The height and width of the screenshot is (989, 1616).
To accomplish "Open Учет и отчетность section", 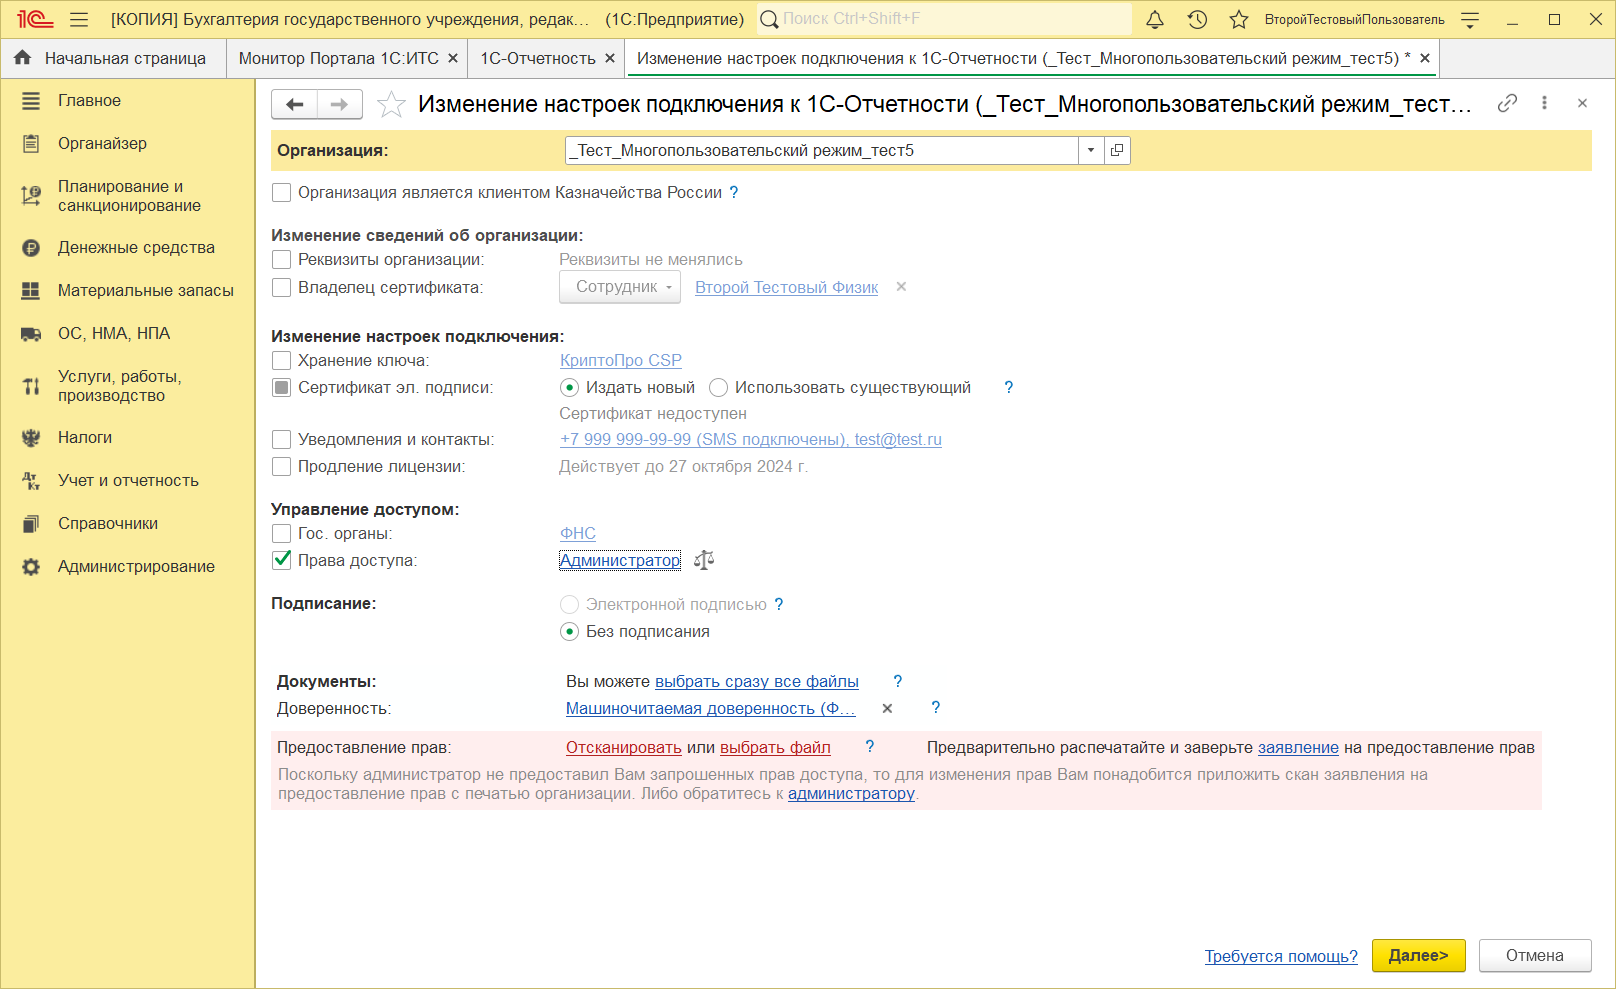I will click(x=128, y=480).
